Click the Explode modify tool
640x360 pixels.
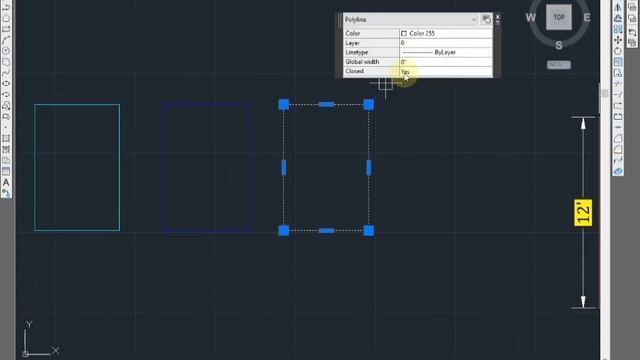pyautogui.click(x=618, y=171)
